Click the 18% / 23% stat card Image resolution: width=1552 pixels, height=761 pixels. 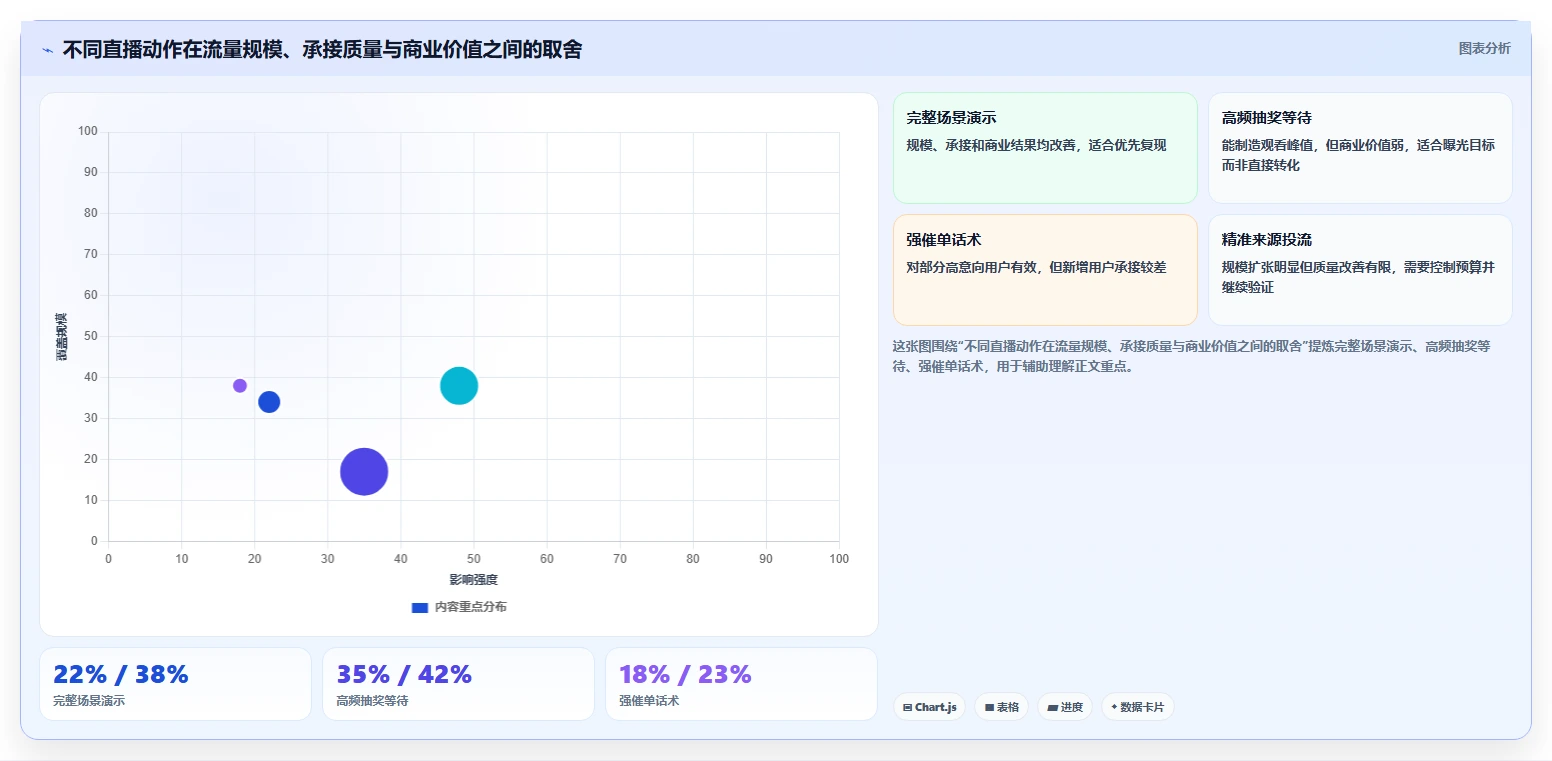point(741,684)
